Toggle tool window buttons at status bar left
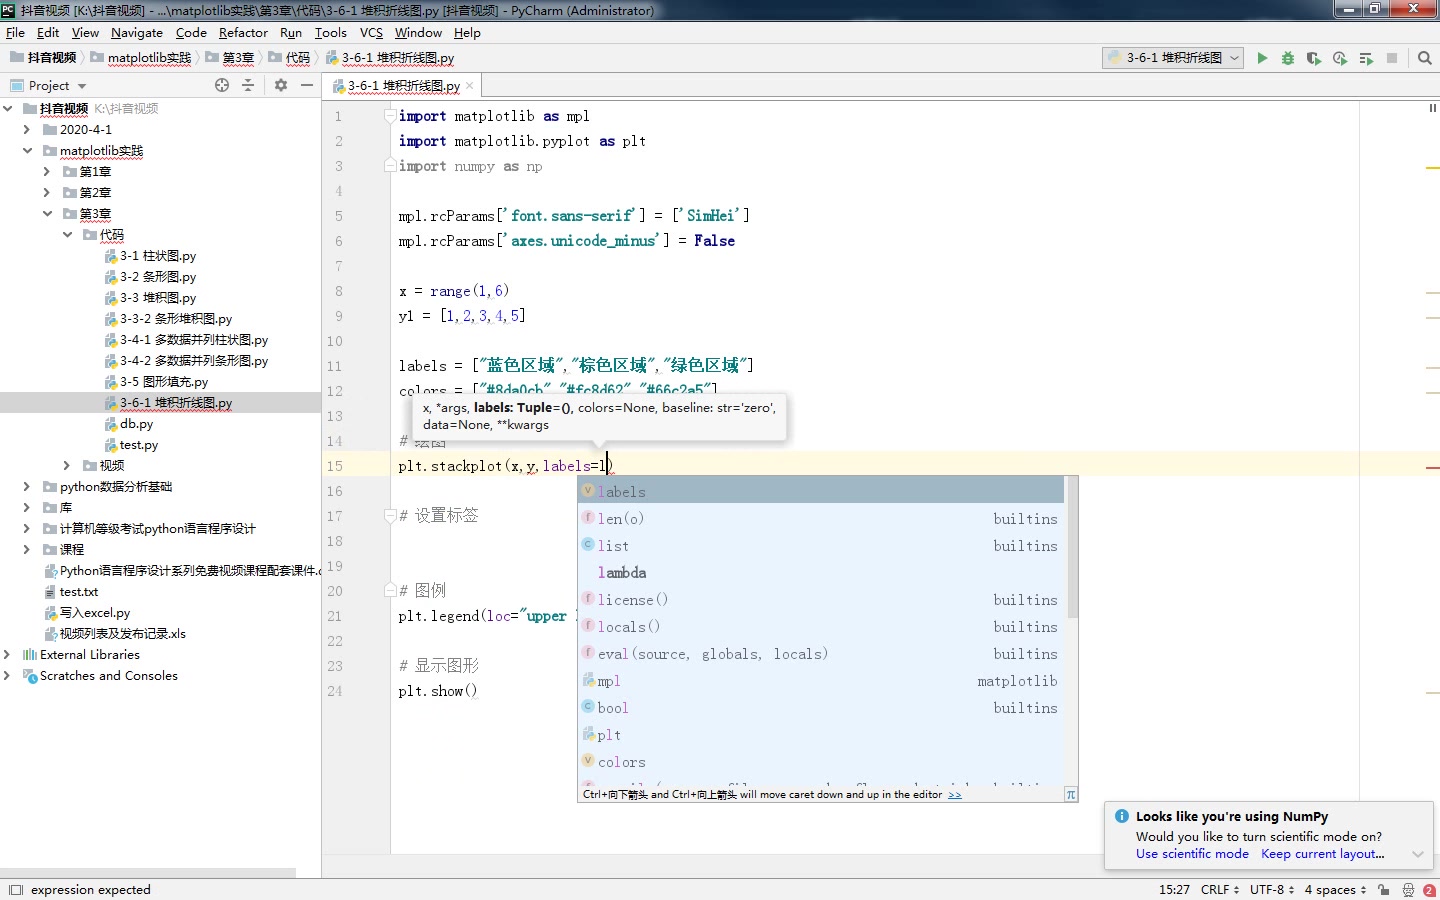This screenshot has height=900, width=1440. tap(15, 889)
